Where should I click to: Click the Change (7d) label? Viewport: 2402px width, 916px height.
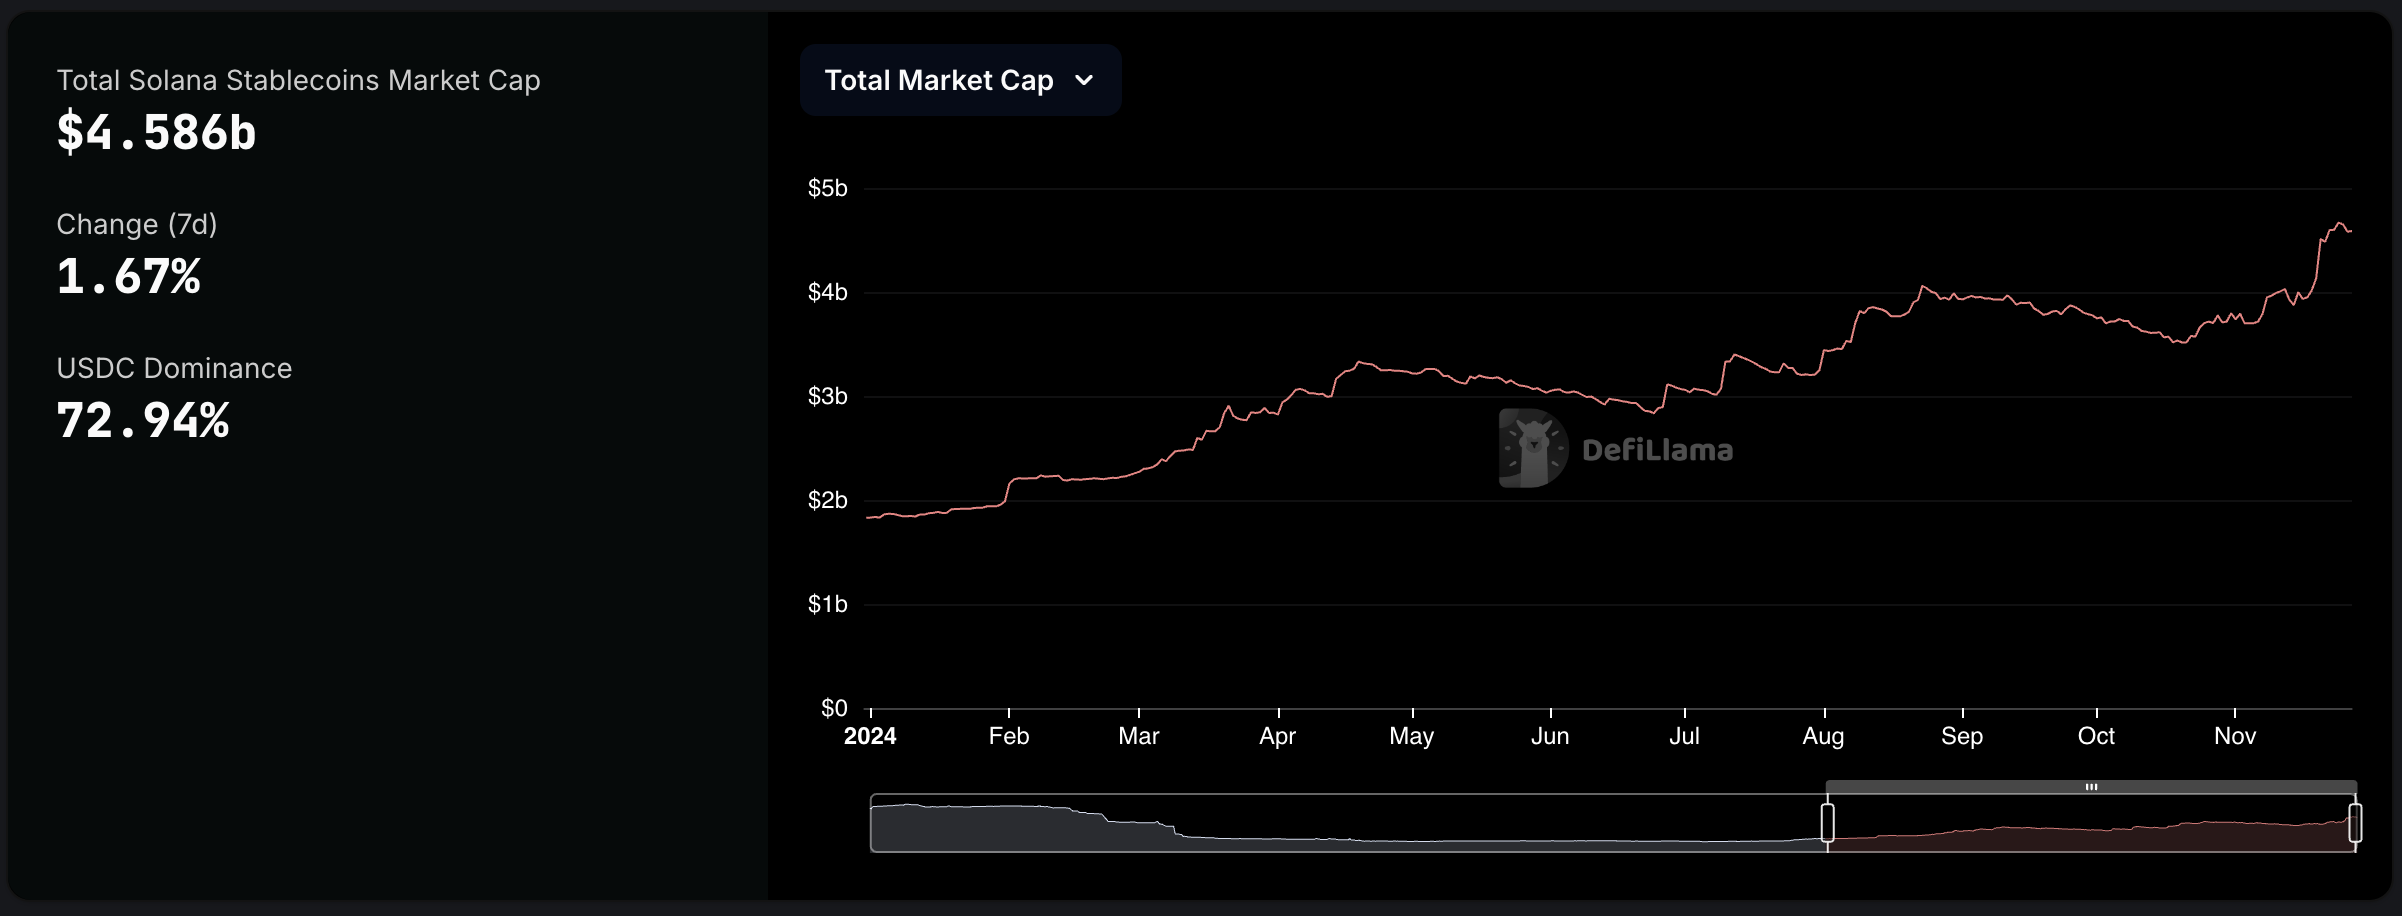click(x=137, y=224)
